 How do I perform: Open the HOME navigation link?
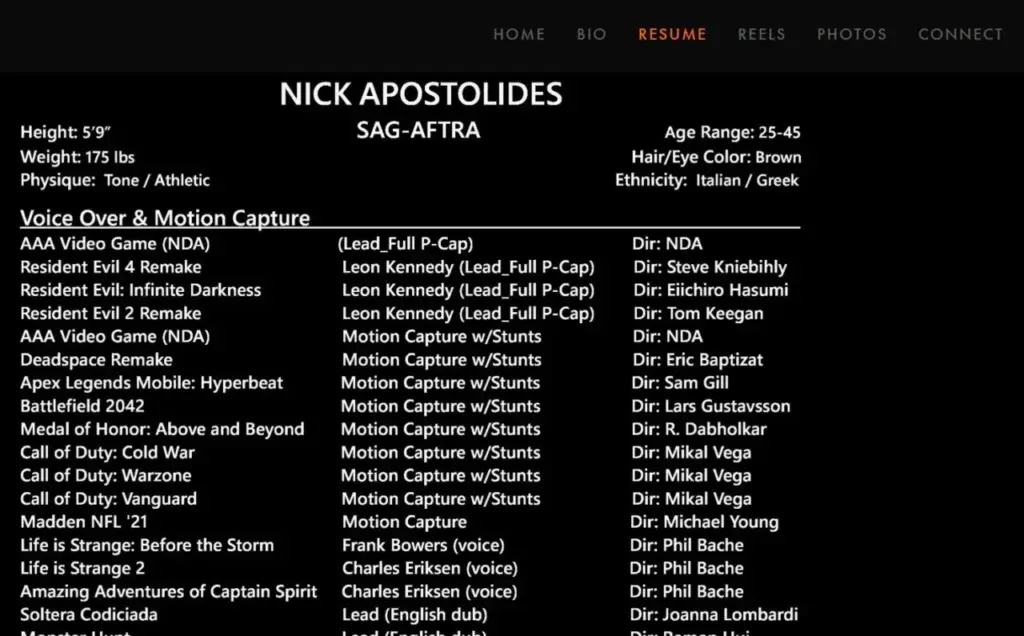tap(519, 34)
